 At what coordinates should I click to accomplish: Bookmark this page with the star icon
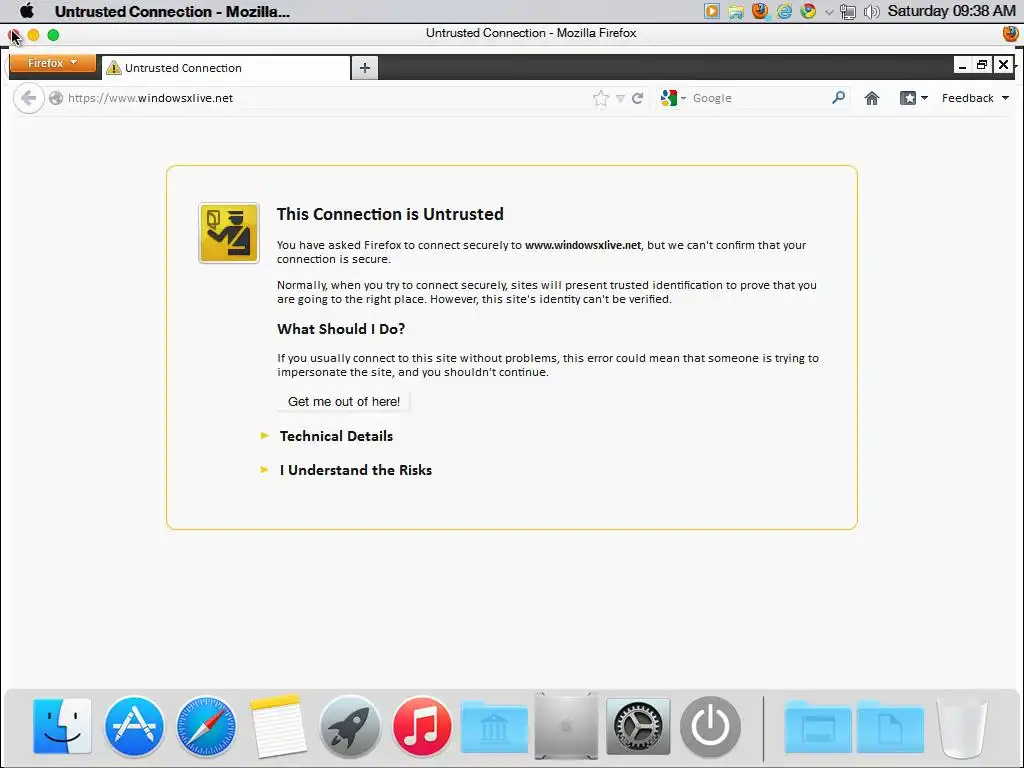pyautogui.click(x=601, y=98)
